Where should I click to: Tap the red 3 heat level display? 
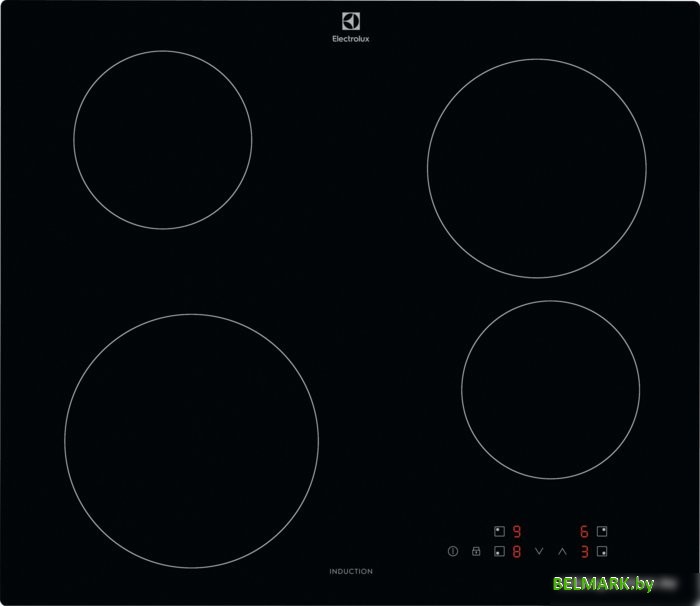tap(584, 551)
